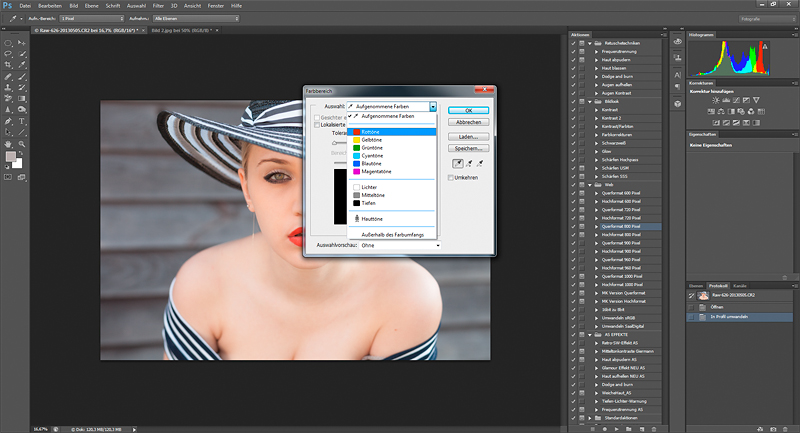Set history brush source at Öffnen state
Viewport: 800px width, 433px height.
691,307
